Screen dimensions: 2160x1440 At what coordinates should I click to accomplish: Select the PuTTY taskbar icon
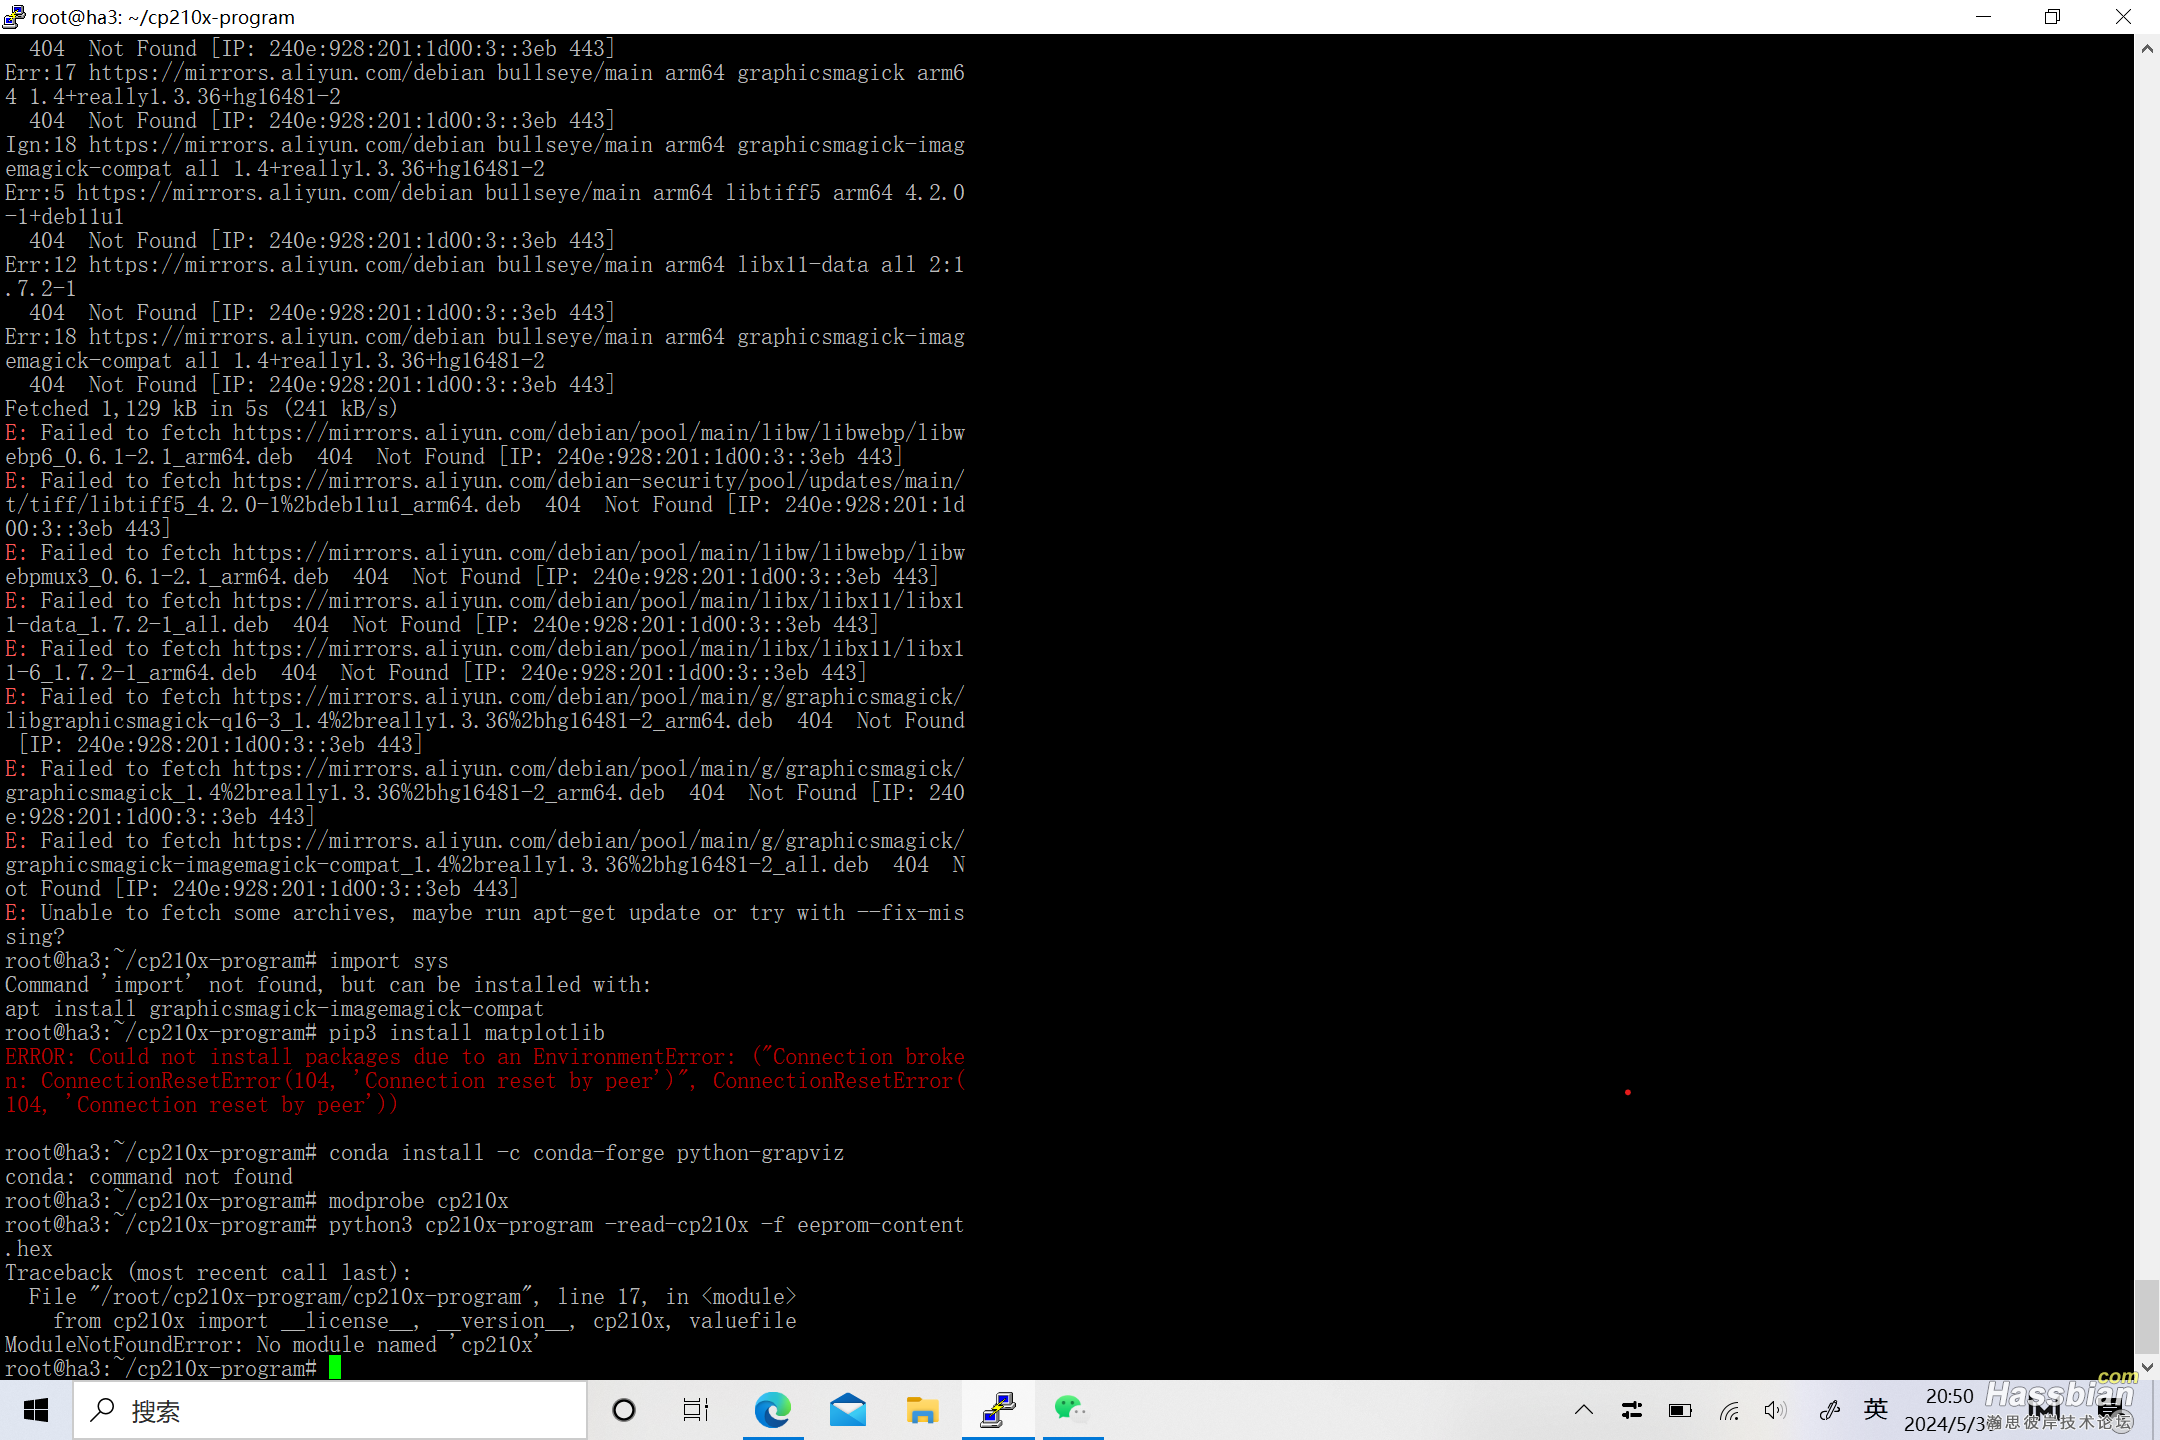[998, 1410]
